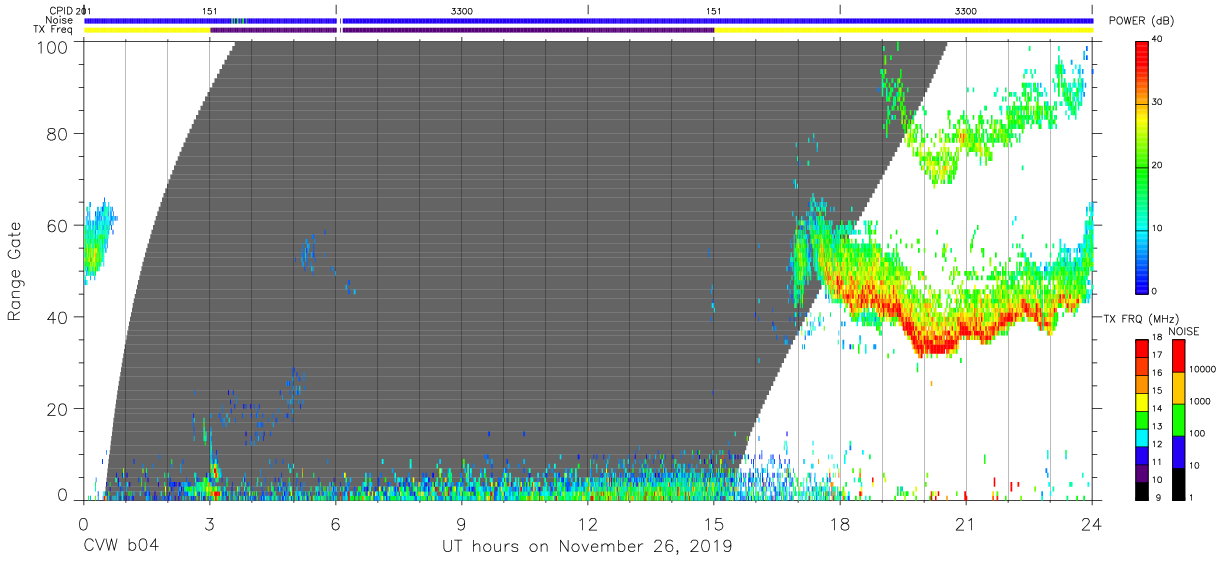The width and height of the screenshot is (1228, 567).
Task: Click the 80 tick on Range Gate axis
Action: coord(58,134)
